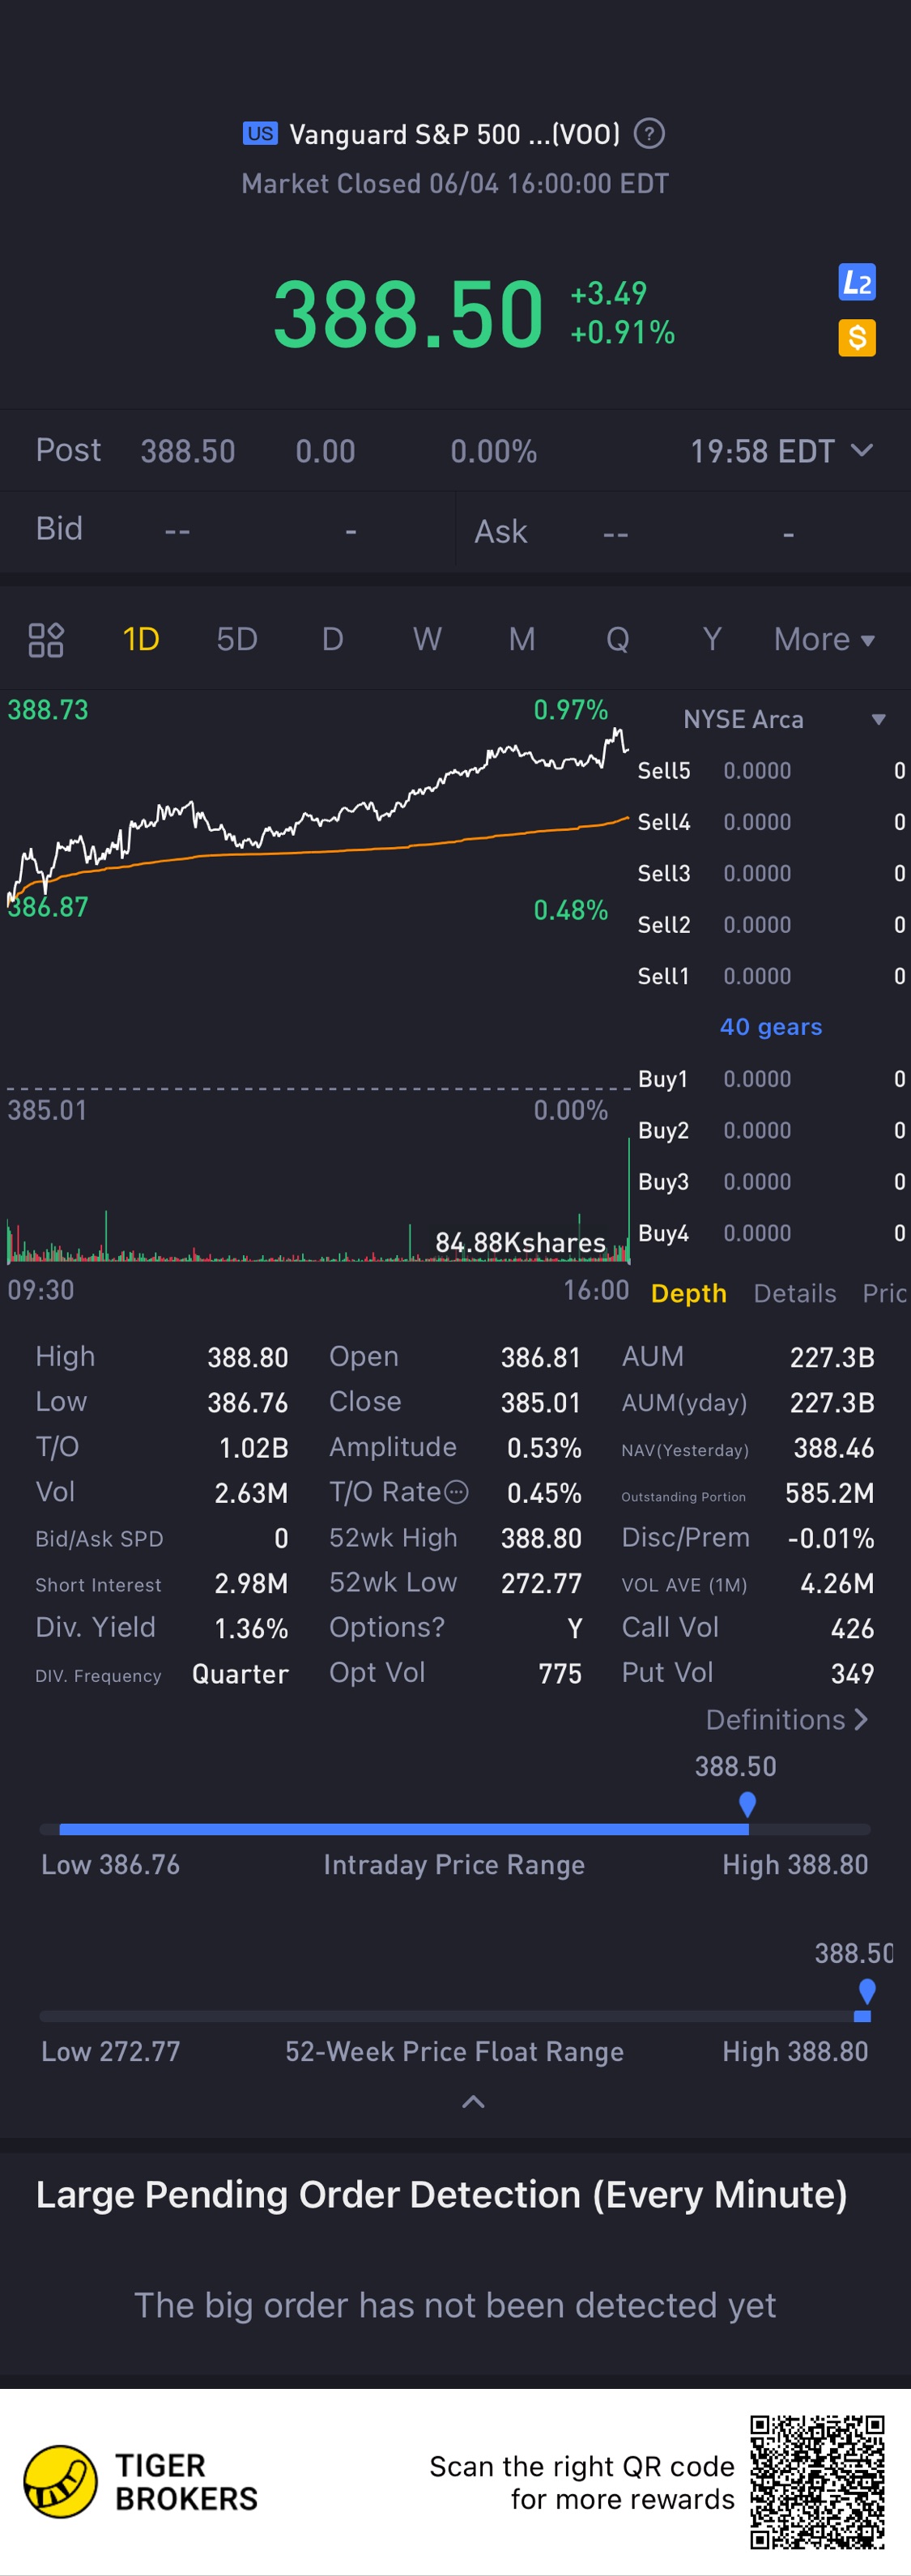Open the More chart periods dropdown
This screenshot has height=2576, width=911.
click(x=824, y=639)
